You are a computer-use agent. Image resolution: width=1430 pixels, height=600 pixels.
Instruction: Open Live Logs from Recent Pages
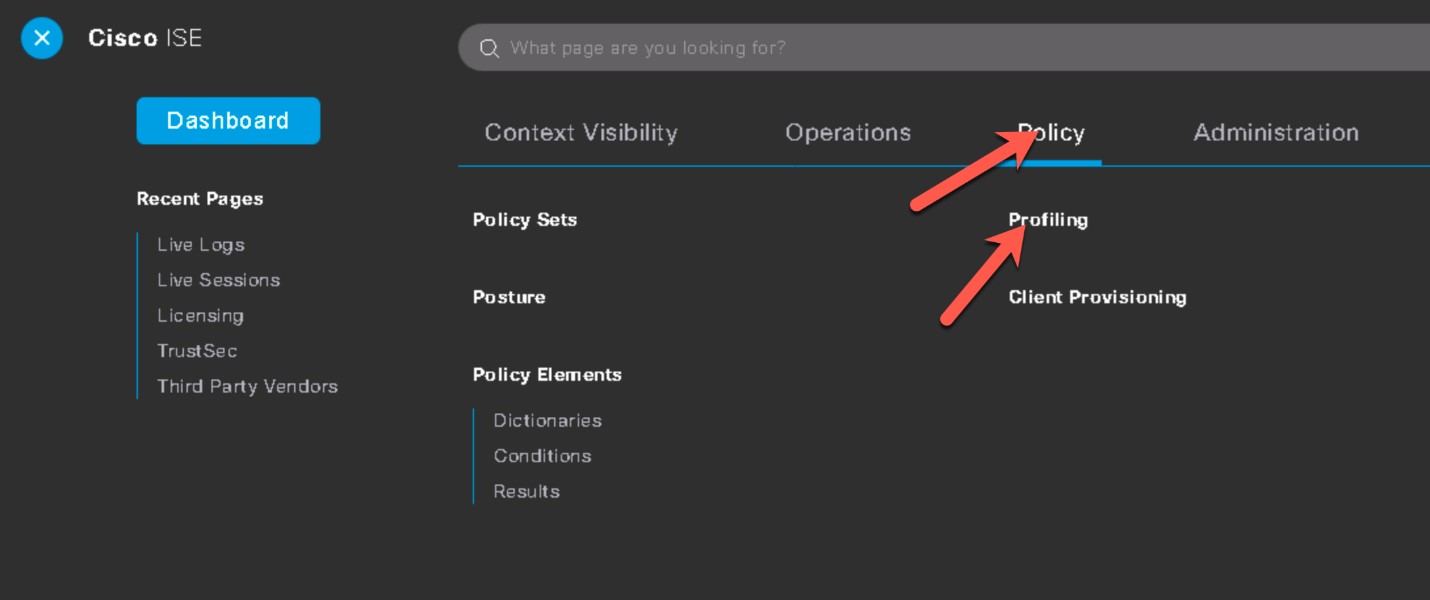[201, 245]
